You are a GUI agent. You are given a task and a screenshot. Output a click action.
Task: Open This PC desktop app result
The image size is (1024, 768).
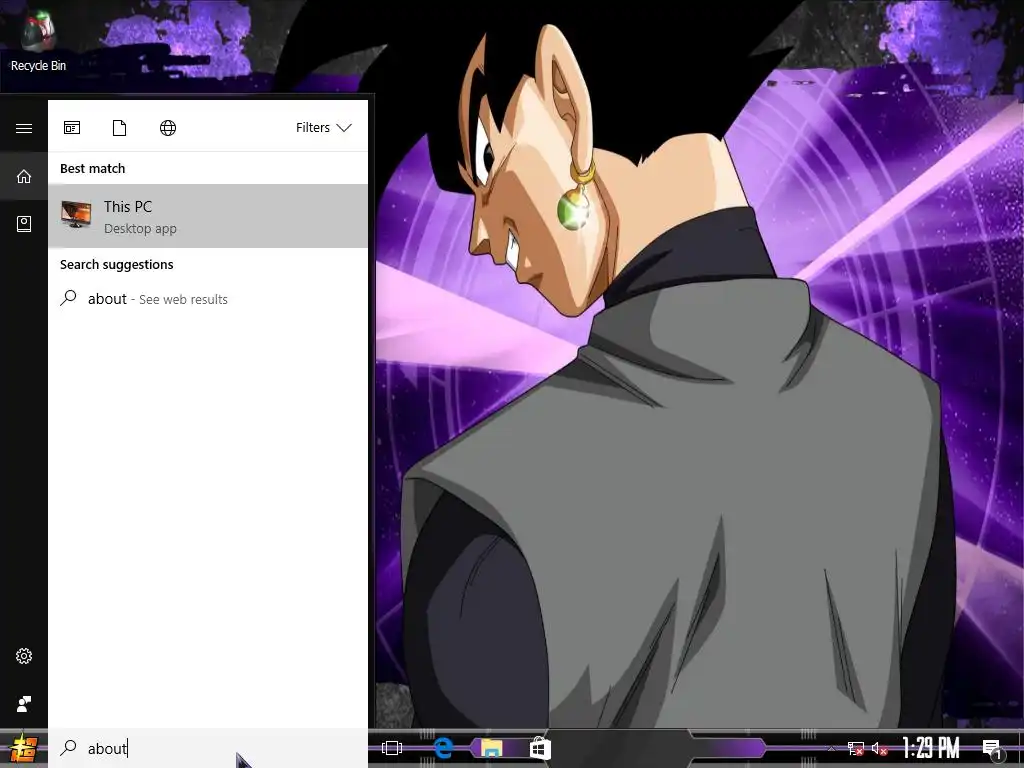[x=208, y=216]
